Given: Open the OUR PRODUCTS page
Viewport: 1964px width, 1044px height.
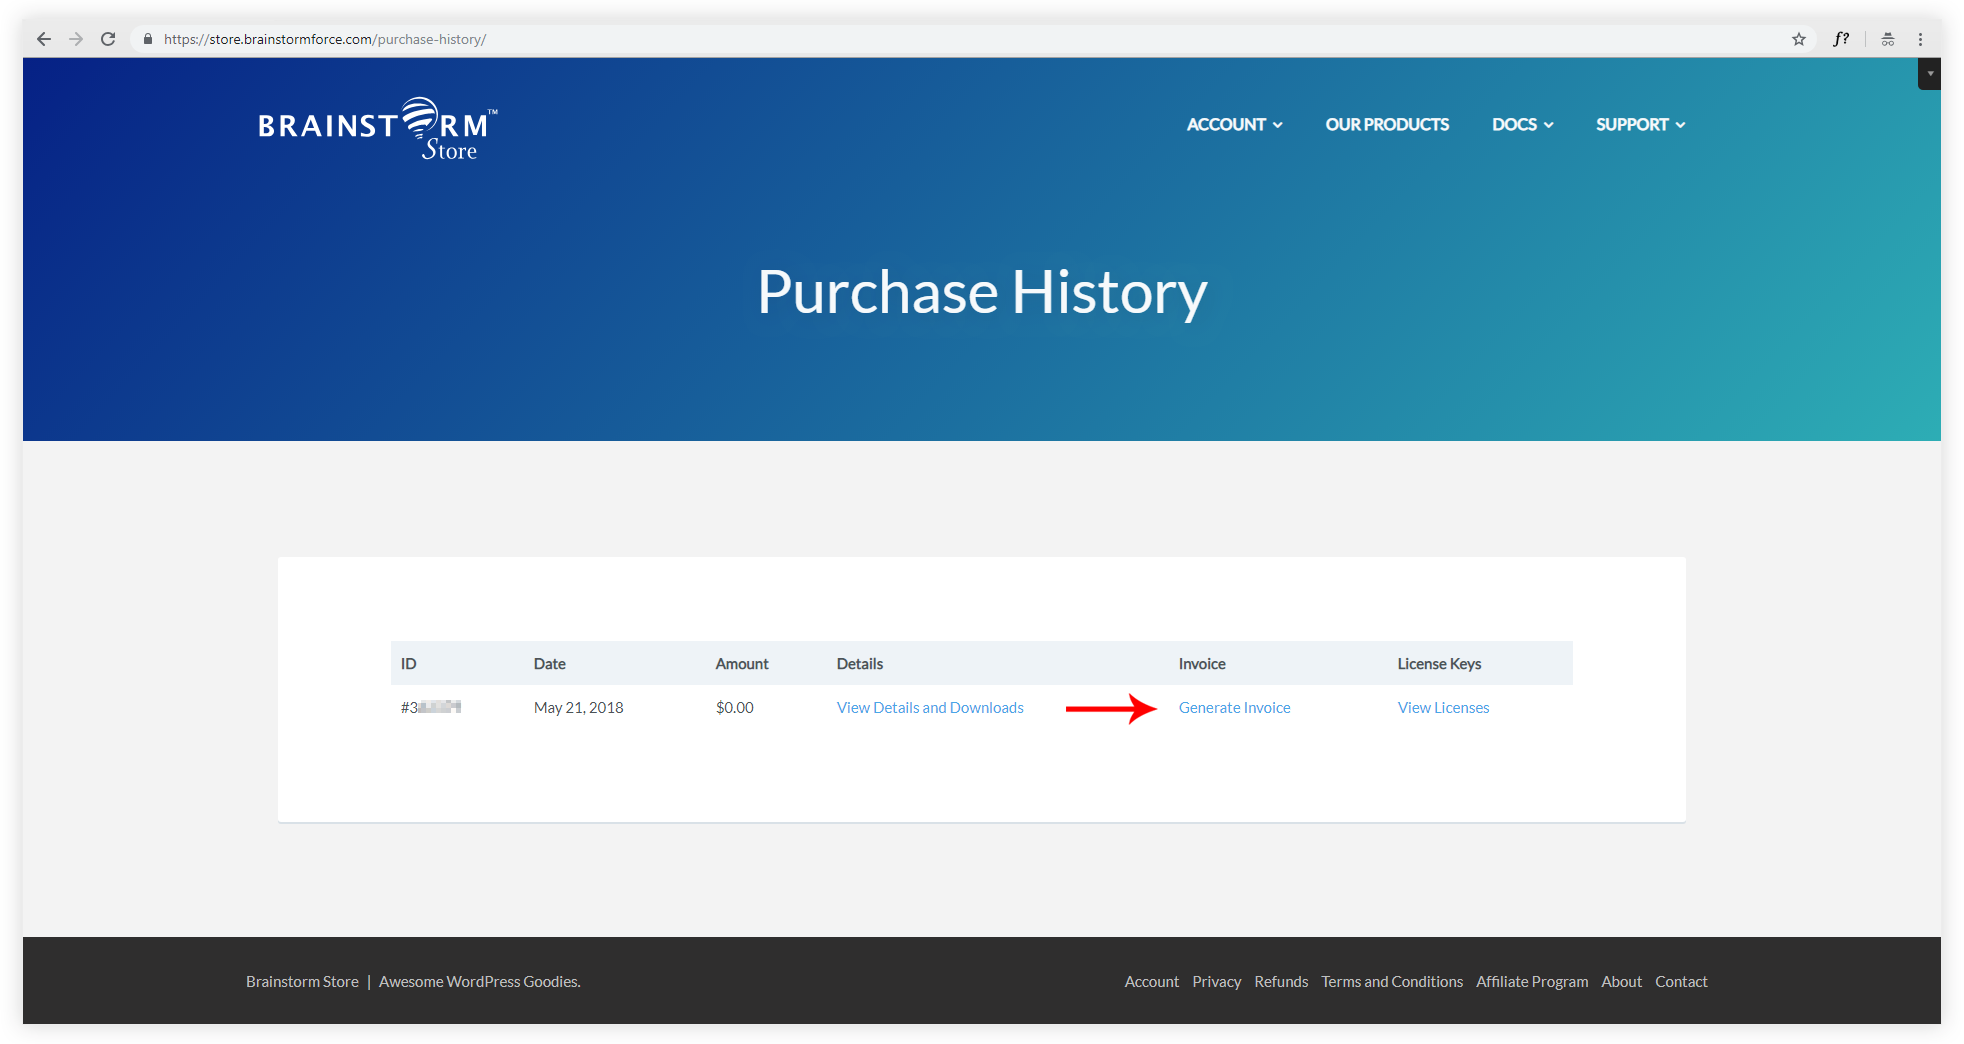Looking at the screenshot, I should (x=1387, y=124).
